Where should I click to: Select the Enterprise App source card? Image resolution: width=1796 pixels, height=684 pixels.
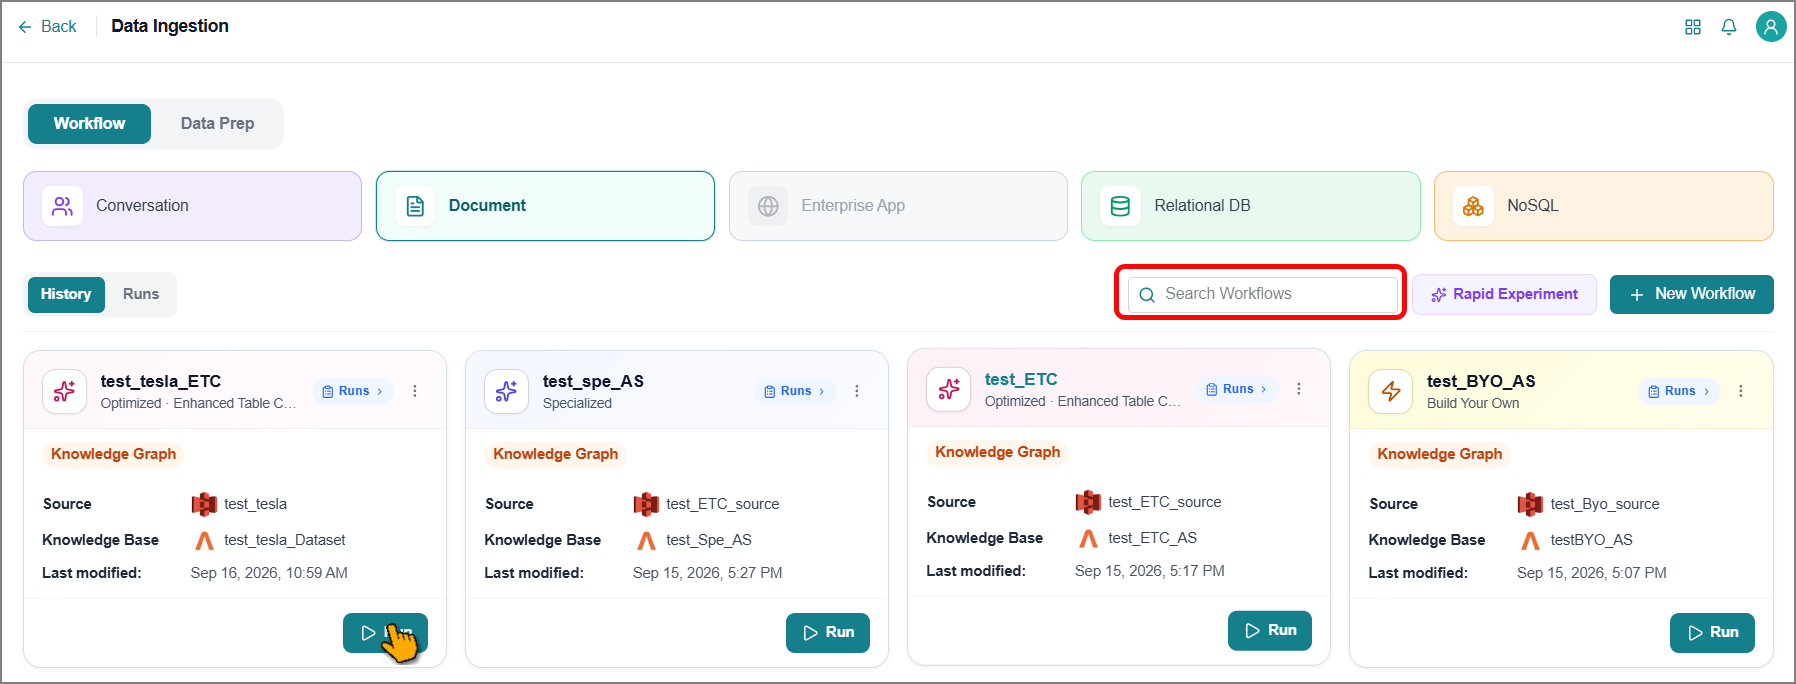tap(898, 206)
